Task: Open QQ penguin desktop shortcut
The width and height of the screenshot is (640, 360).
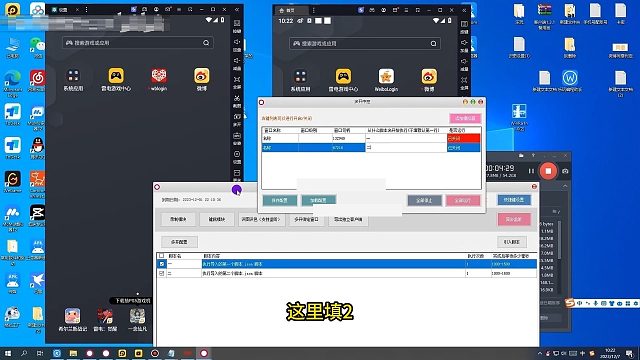Action: click(x=37, y=145)
